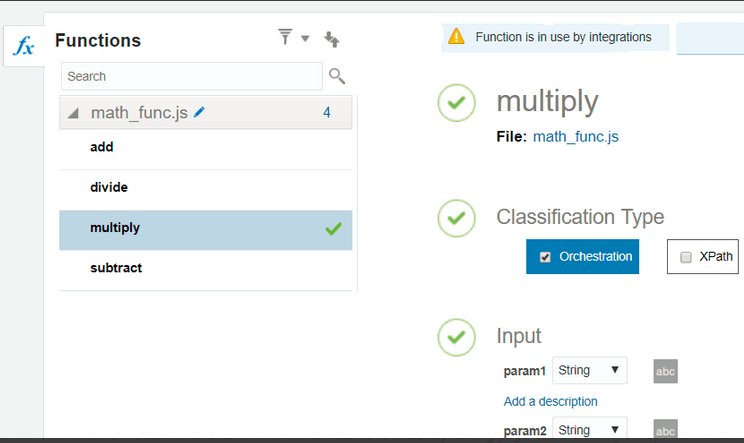Select the subtract function
The height and width of the screenshot is (443, 744).
coord(205,268)
